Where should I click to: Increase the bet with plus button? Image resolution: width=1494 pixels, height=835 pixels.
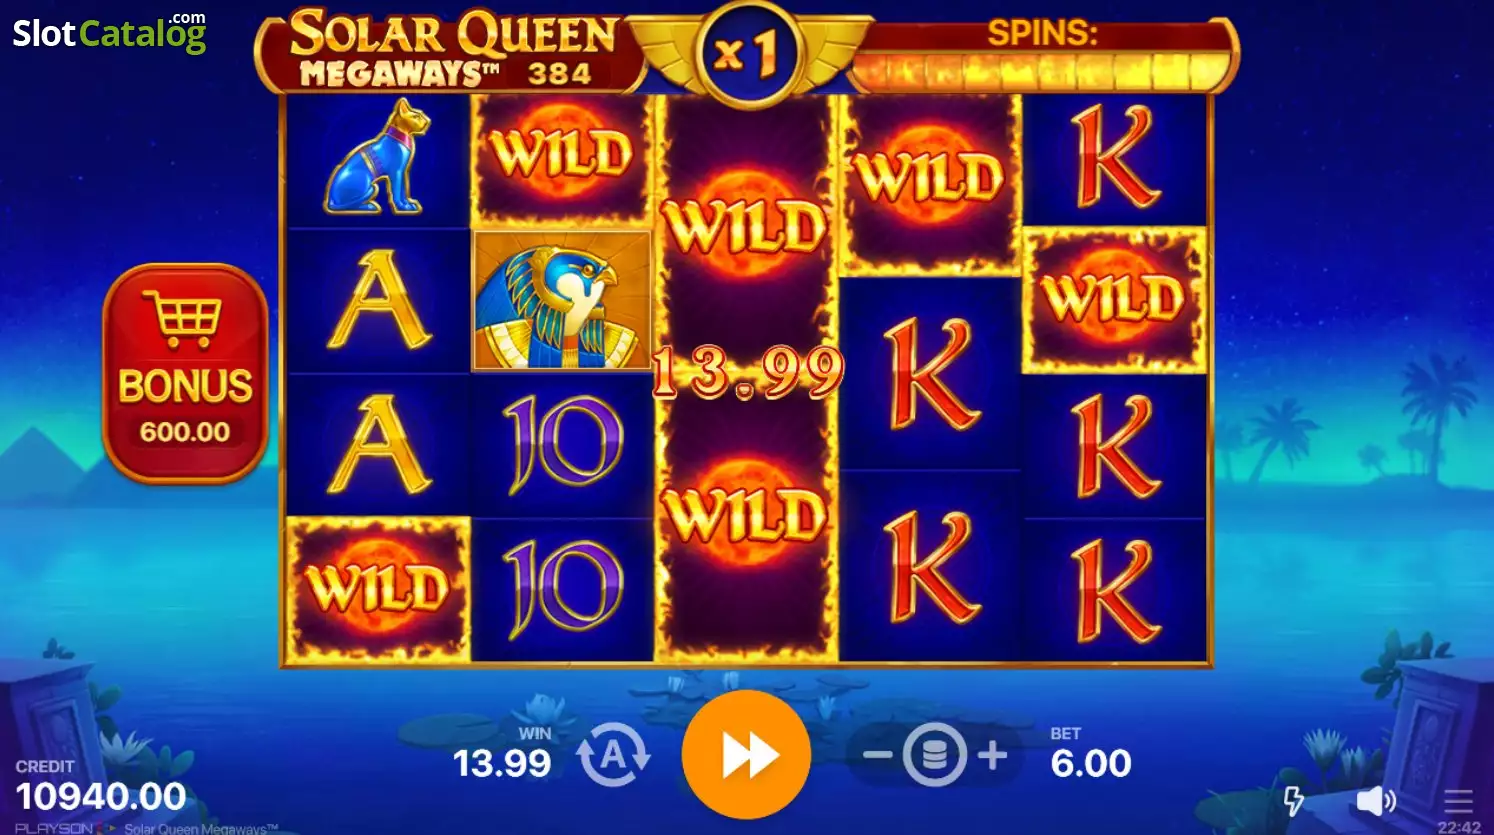pyautogui.click(x=992, y=755)
